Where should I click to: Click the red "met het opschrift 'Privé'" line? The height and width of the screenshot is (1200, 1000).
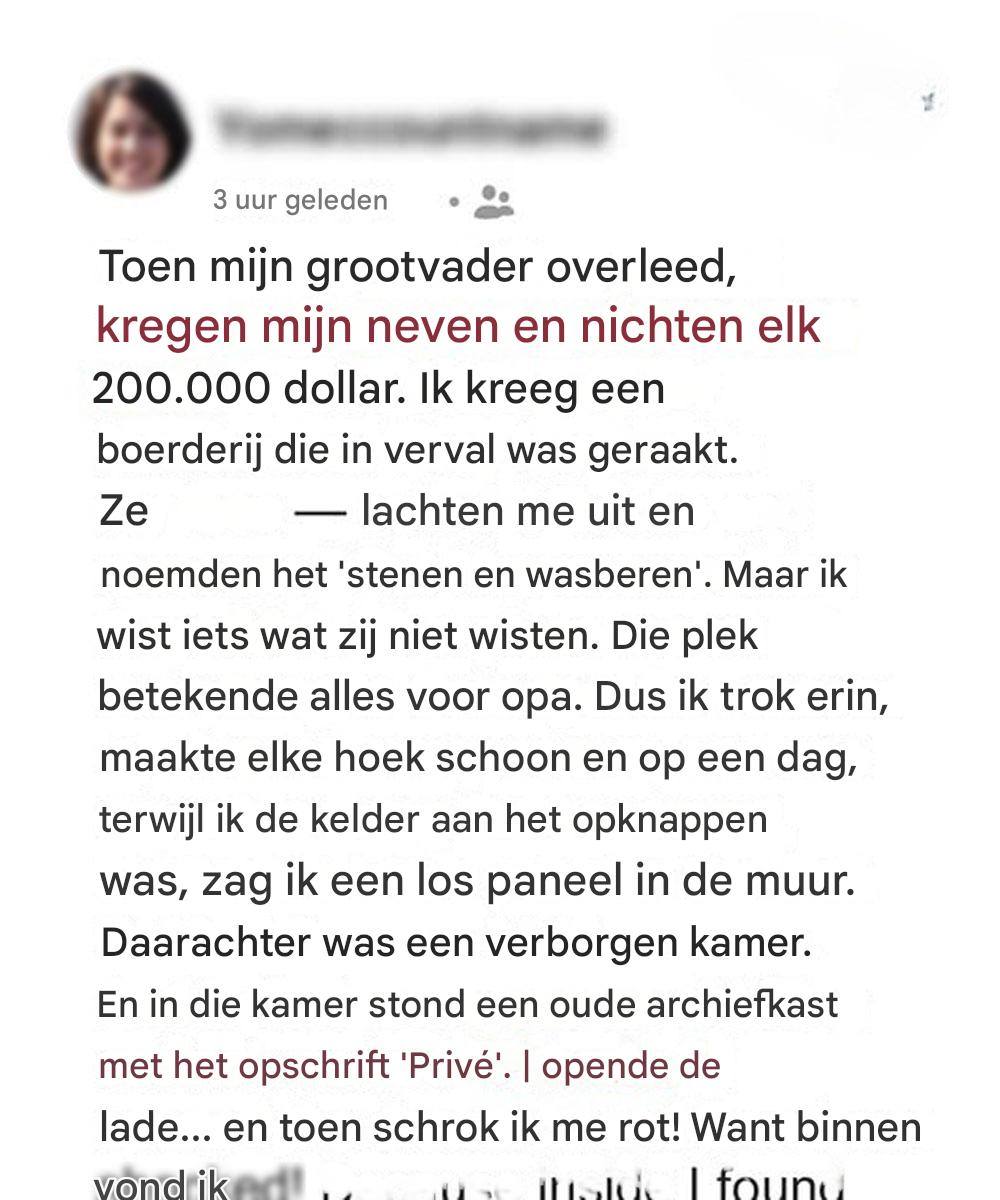(409, 1066)
